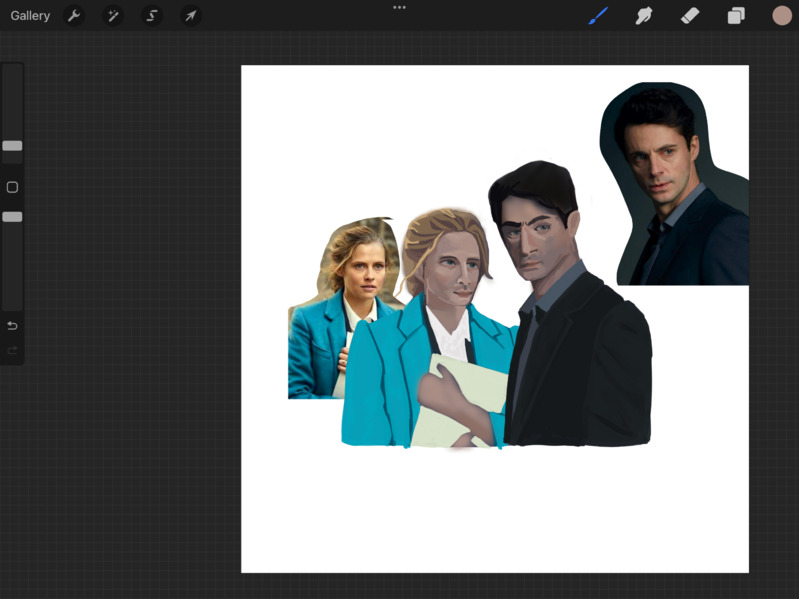Open the three-dot multitasking menu
The image size is (799, 599).
click(399, 7)
